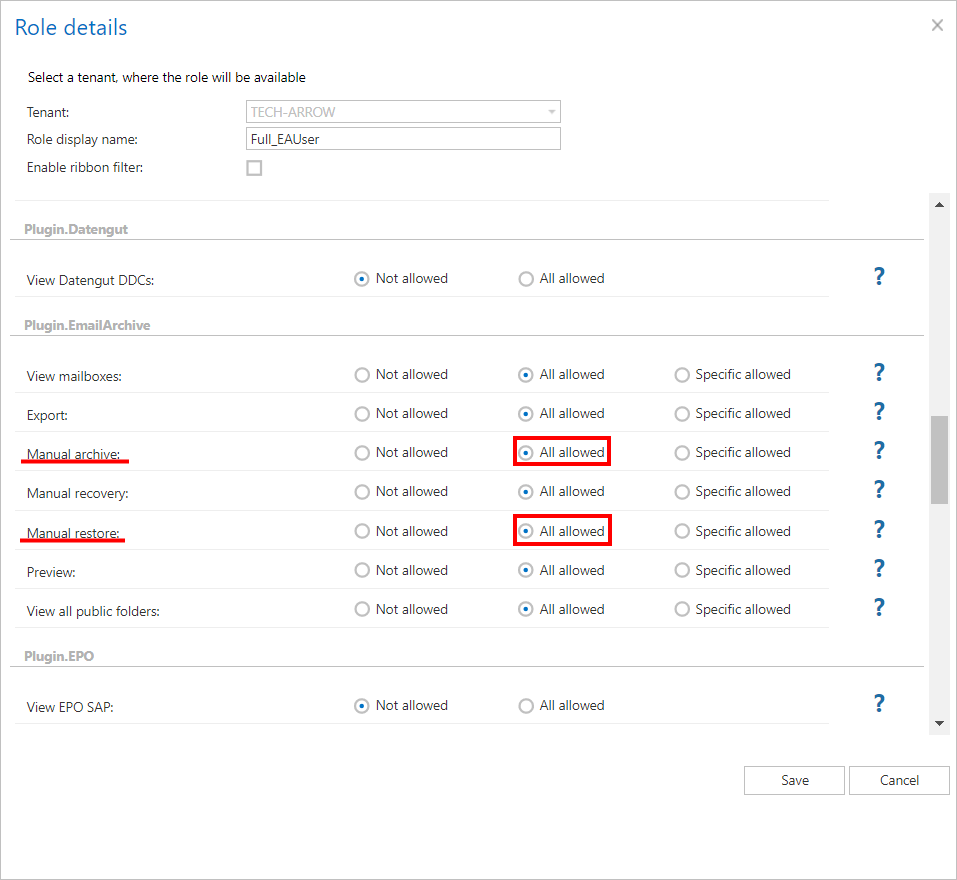Open help for View mailboxes row
957x880 pixels.
pyautogui.click(x=879, y=373)
